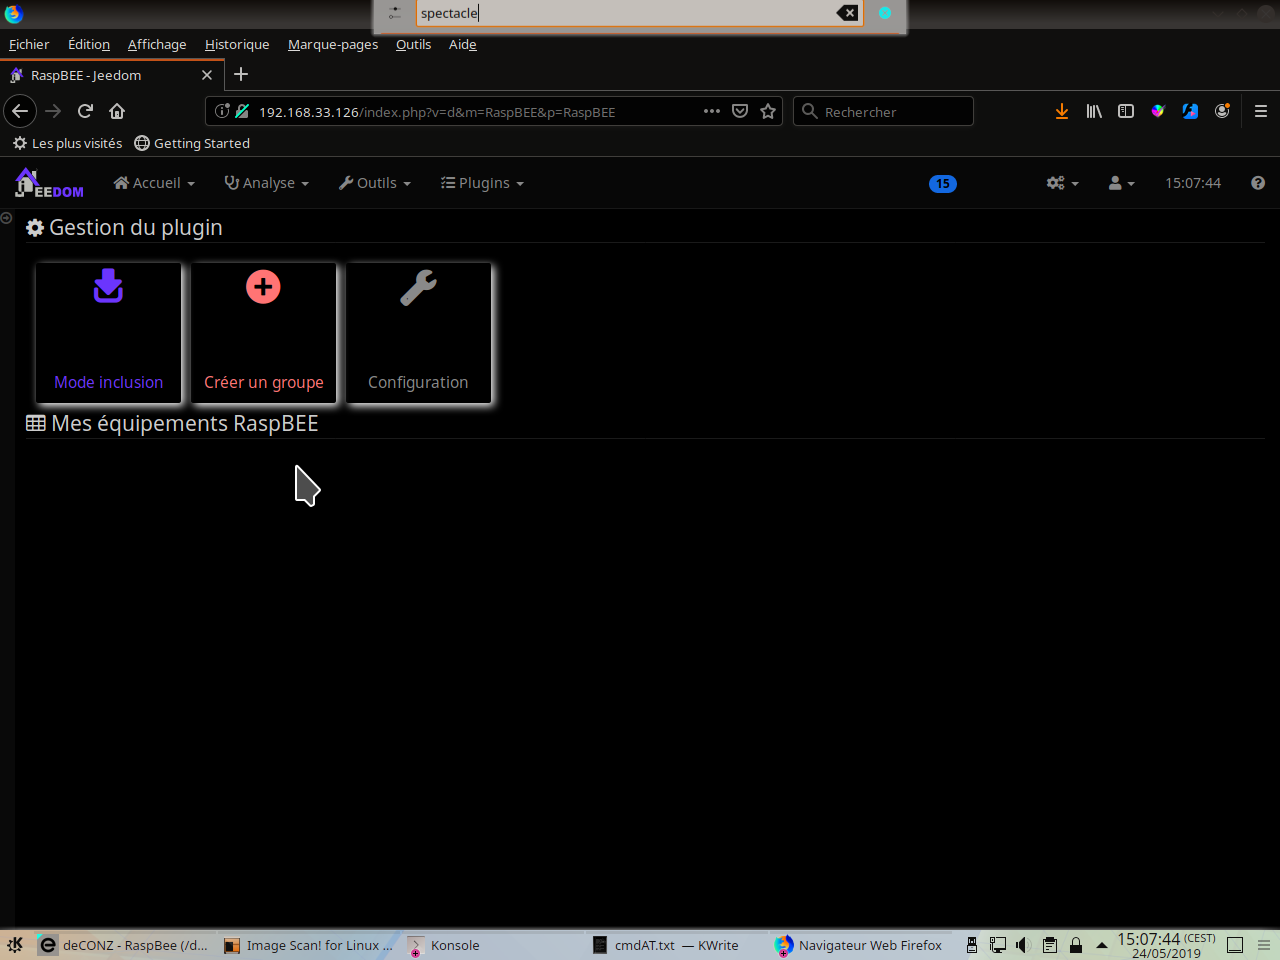Open the Marque-pages menu

coord(333,44)
